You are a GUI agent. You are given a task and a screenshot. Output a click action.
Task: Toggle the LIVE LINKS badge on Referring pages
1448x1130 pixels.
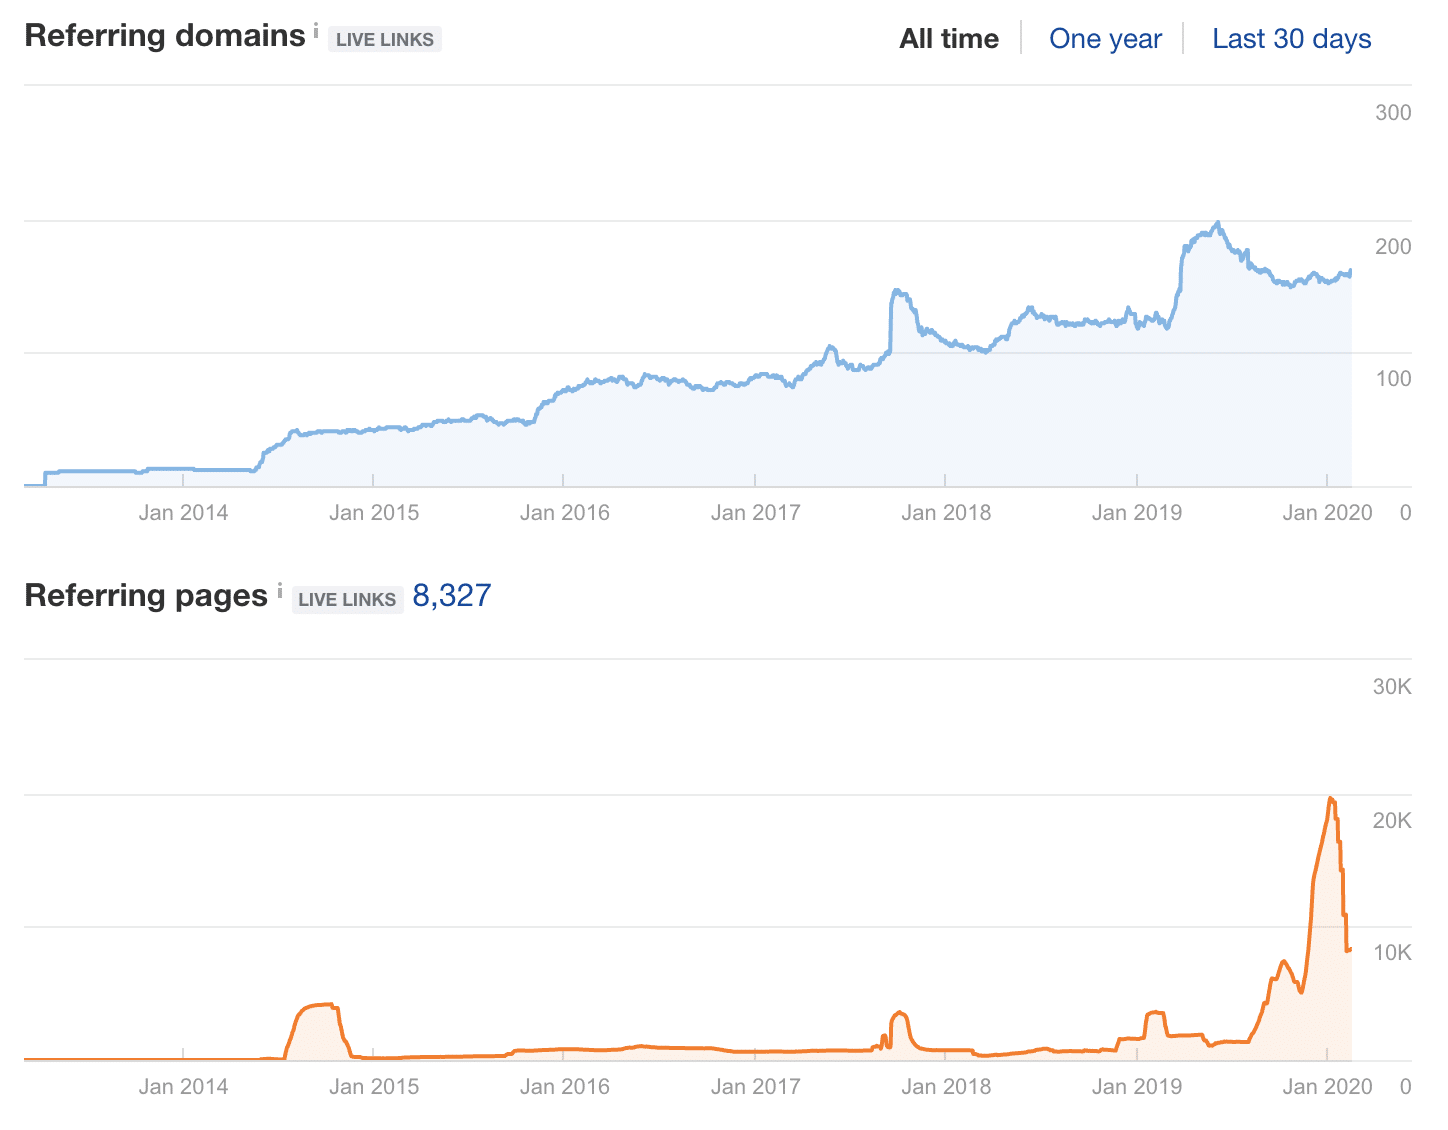(x=347, y=600)
